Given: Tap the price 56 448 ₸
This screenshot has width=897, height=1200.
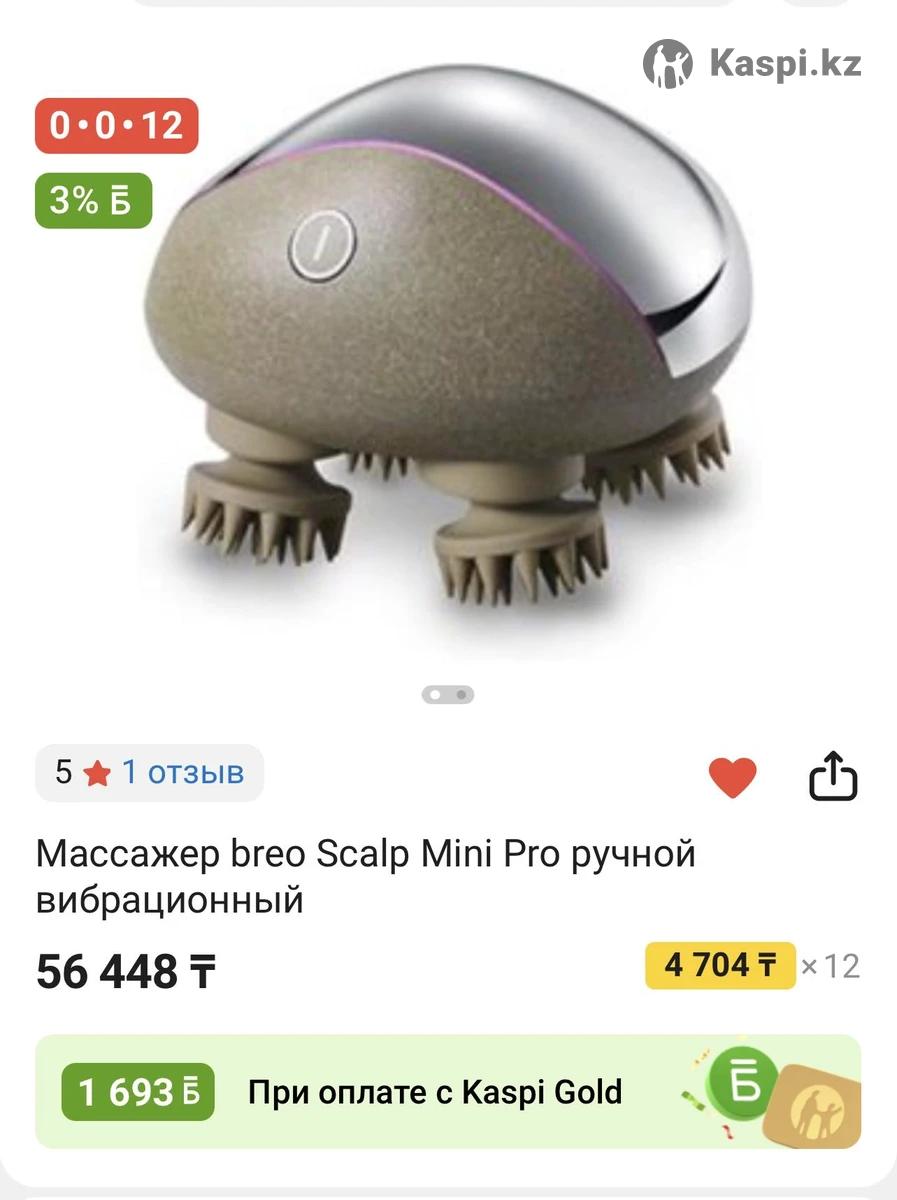Looking at the screenshot, I should (x=126, y=970).
